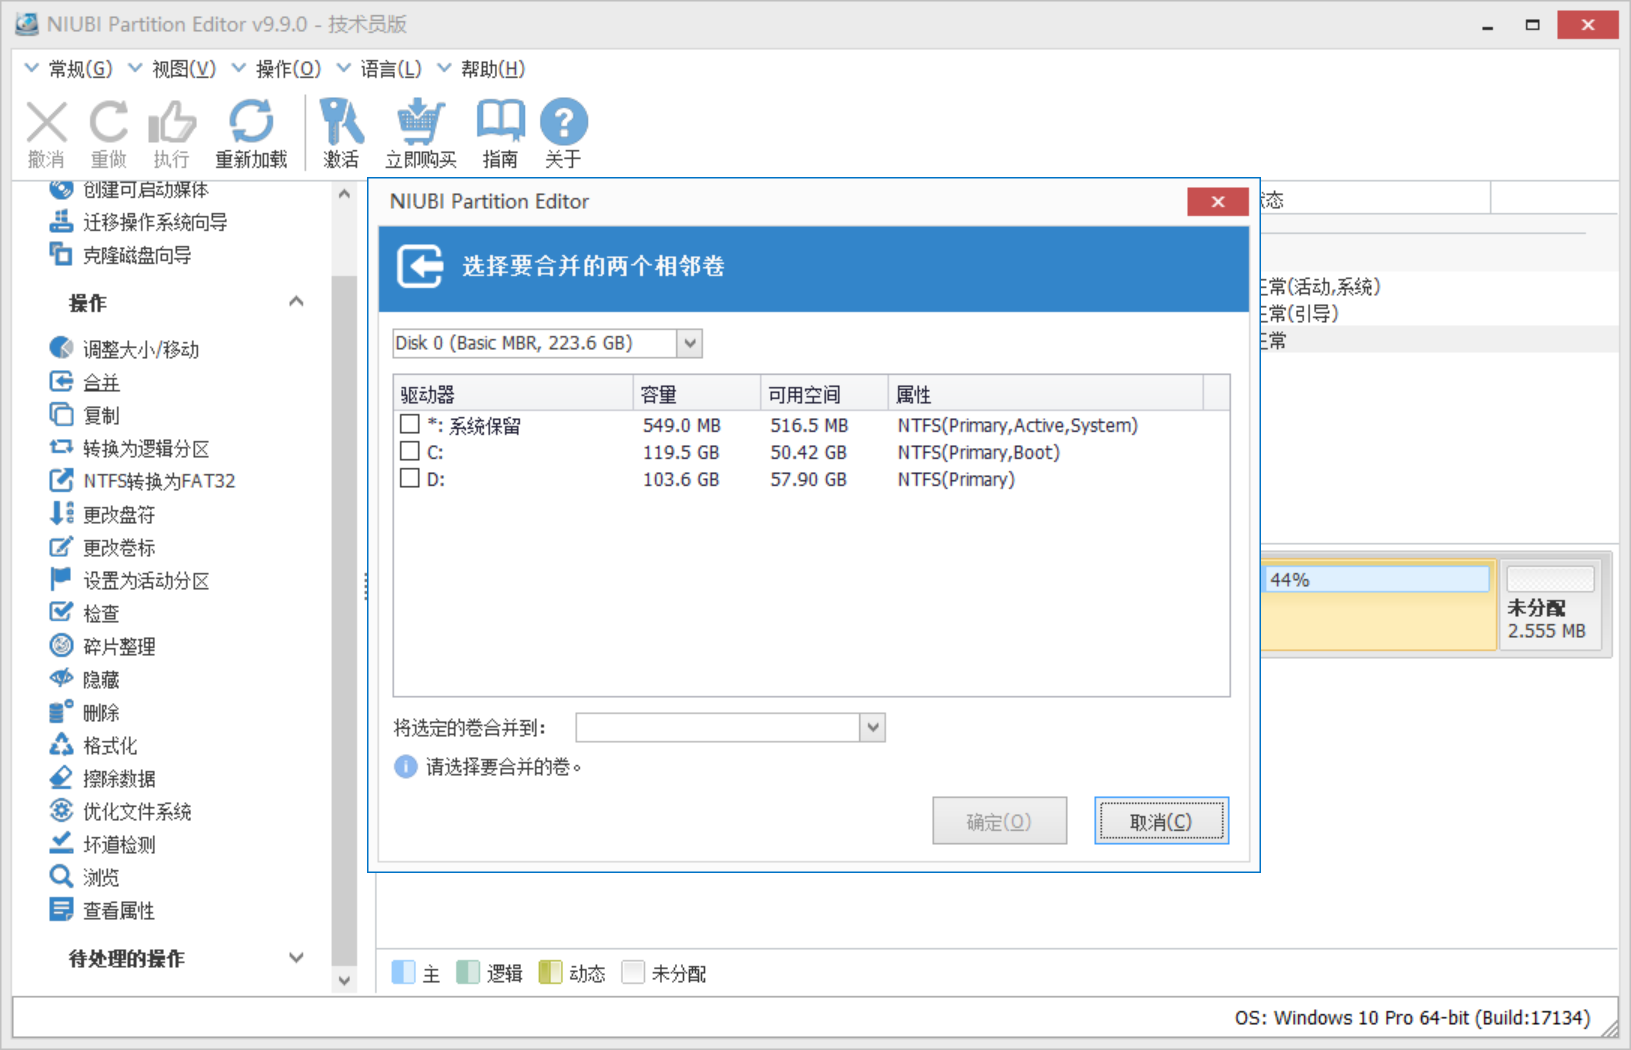Choose 合并 in the operations list

[85, 382]
